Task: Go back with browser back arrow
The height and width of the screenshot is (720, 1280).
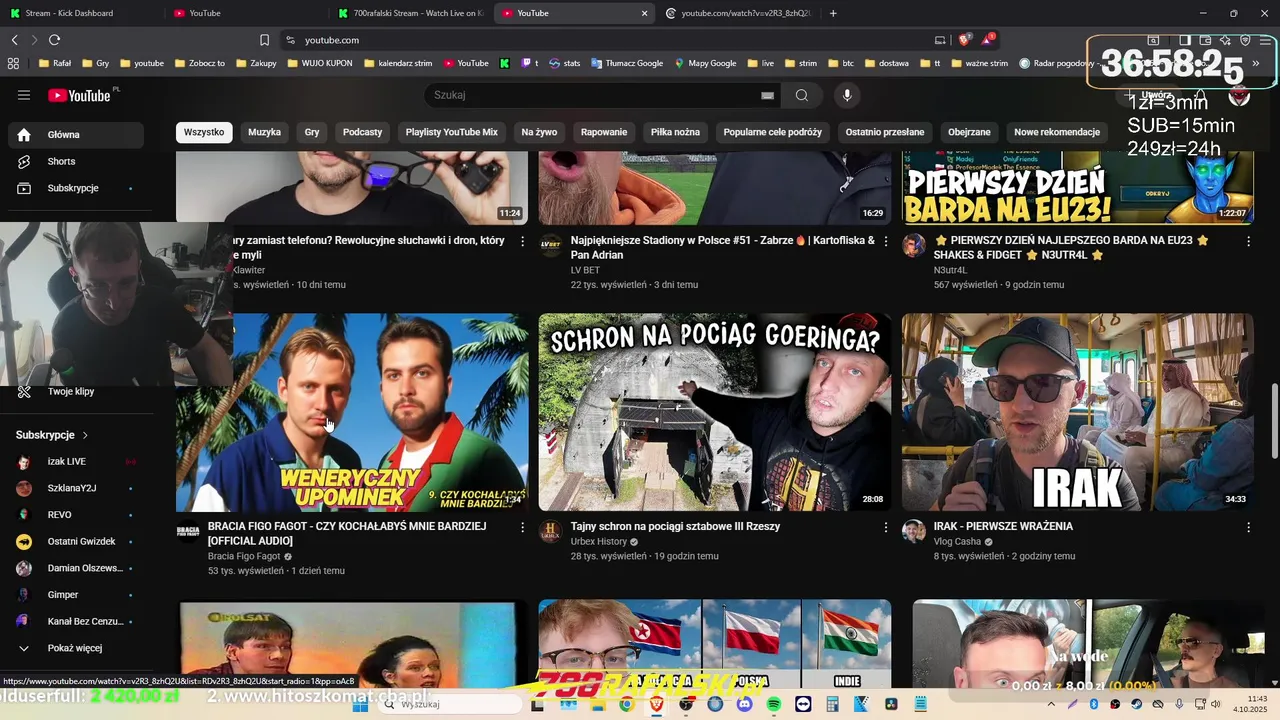Action: [14, 40]
